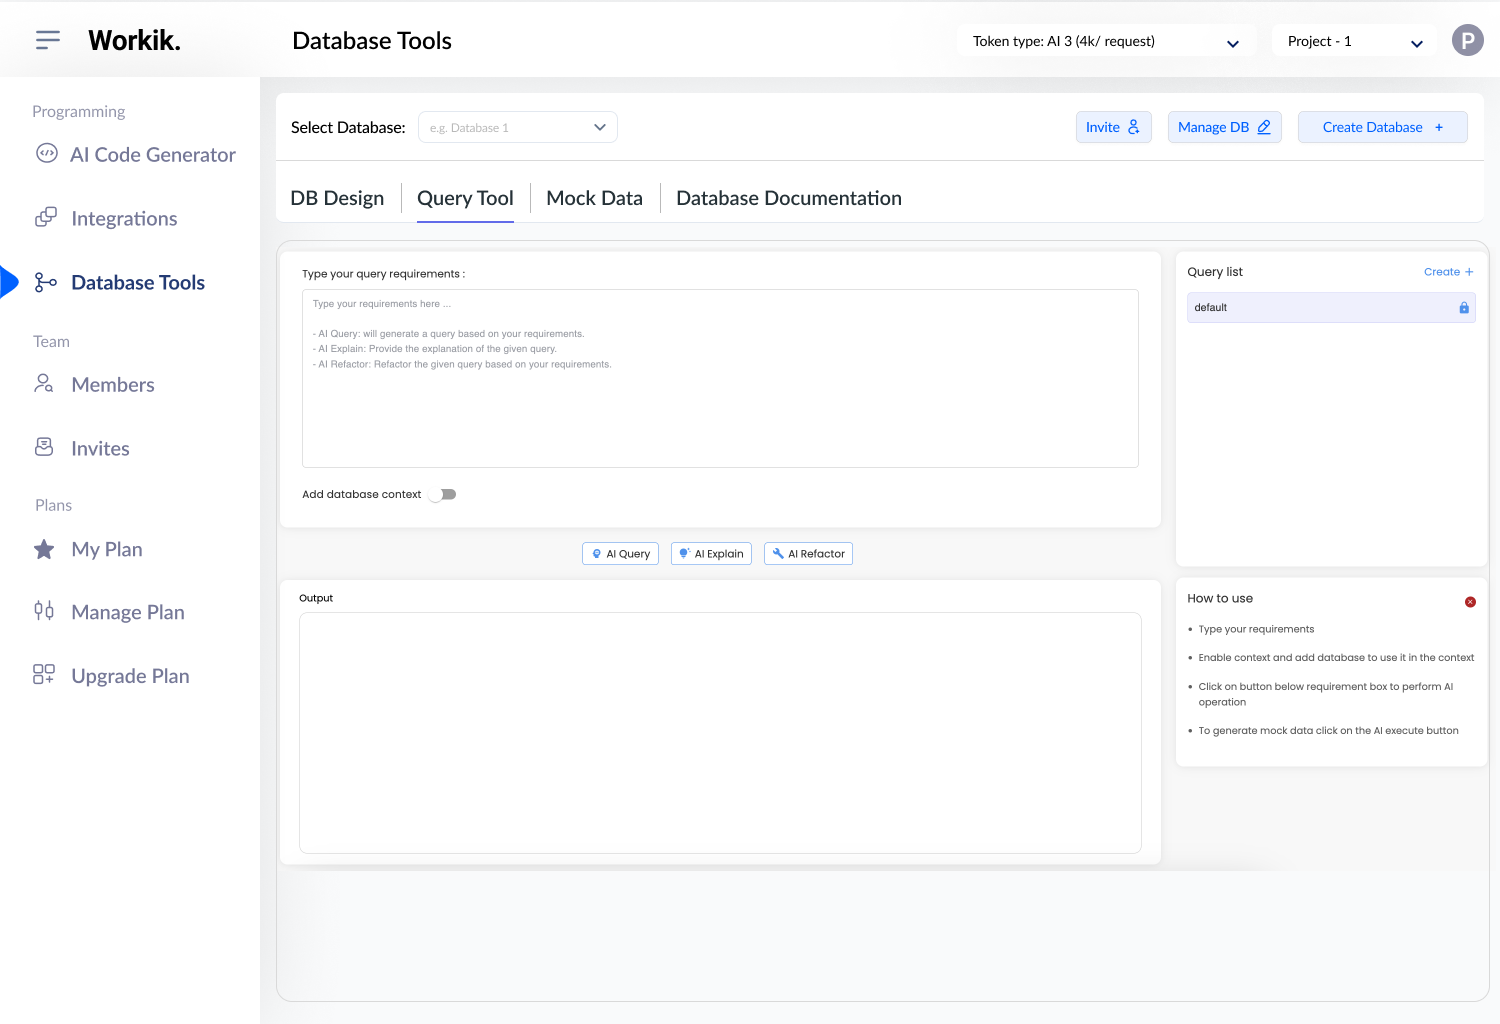Viewport: 1500px width, 1024px height.
Task: Switch to the Mock Data tab
Action: click(594, 197)
